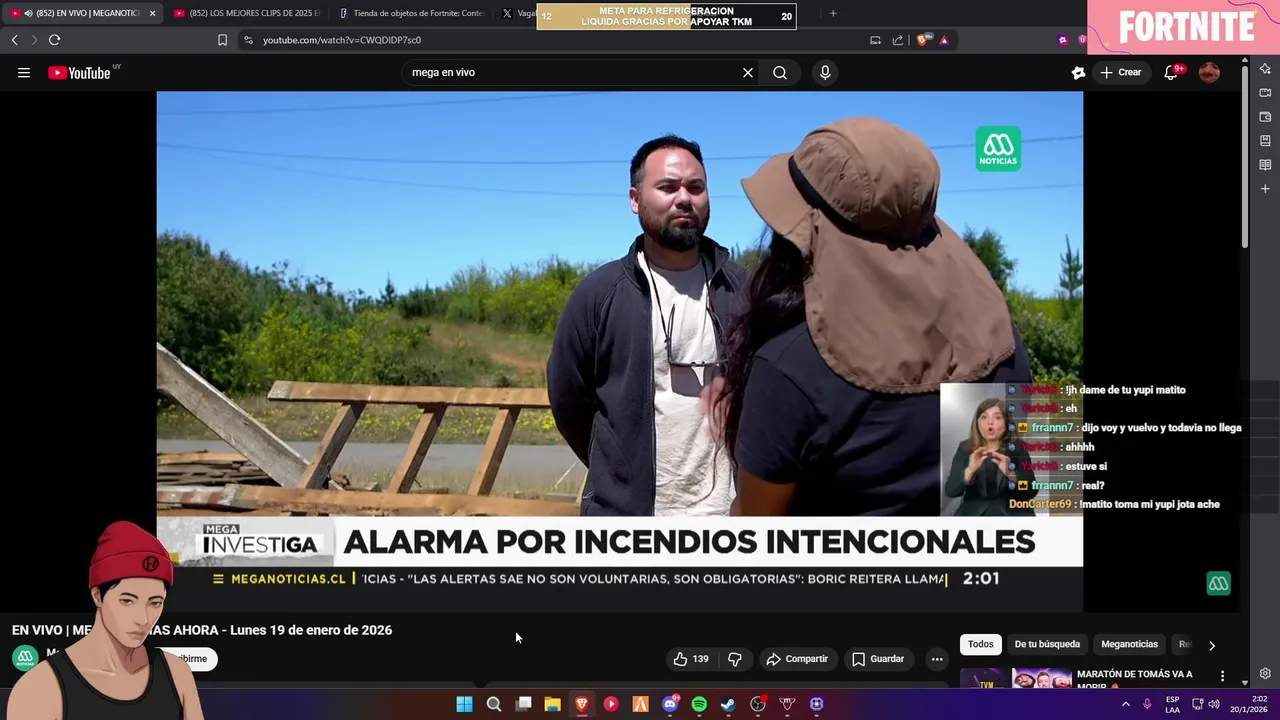Click the video title 'EN VIVO | ... Lunes 19 de enero de 2026'
This screenshot has height=720, width=1280.
coord(202,630)
